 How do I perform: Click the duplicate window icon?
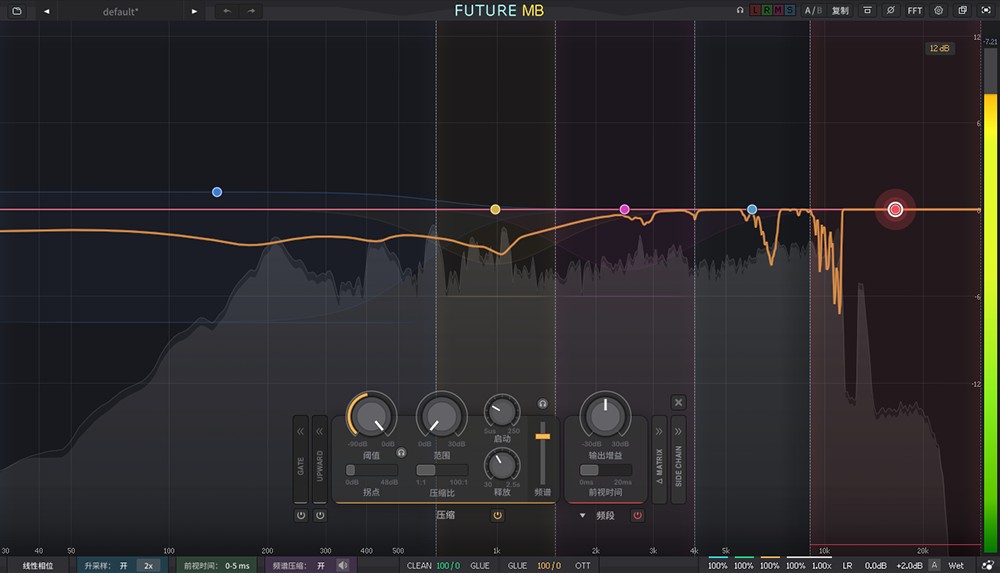pyautogui.click(x=962, y=10)
